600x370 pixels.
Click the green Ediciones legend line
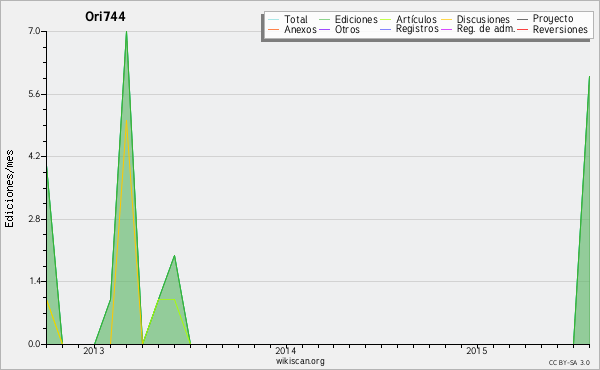(324, 20)
